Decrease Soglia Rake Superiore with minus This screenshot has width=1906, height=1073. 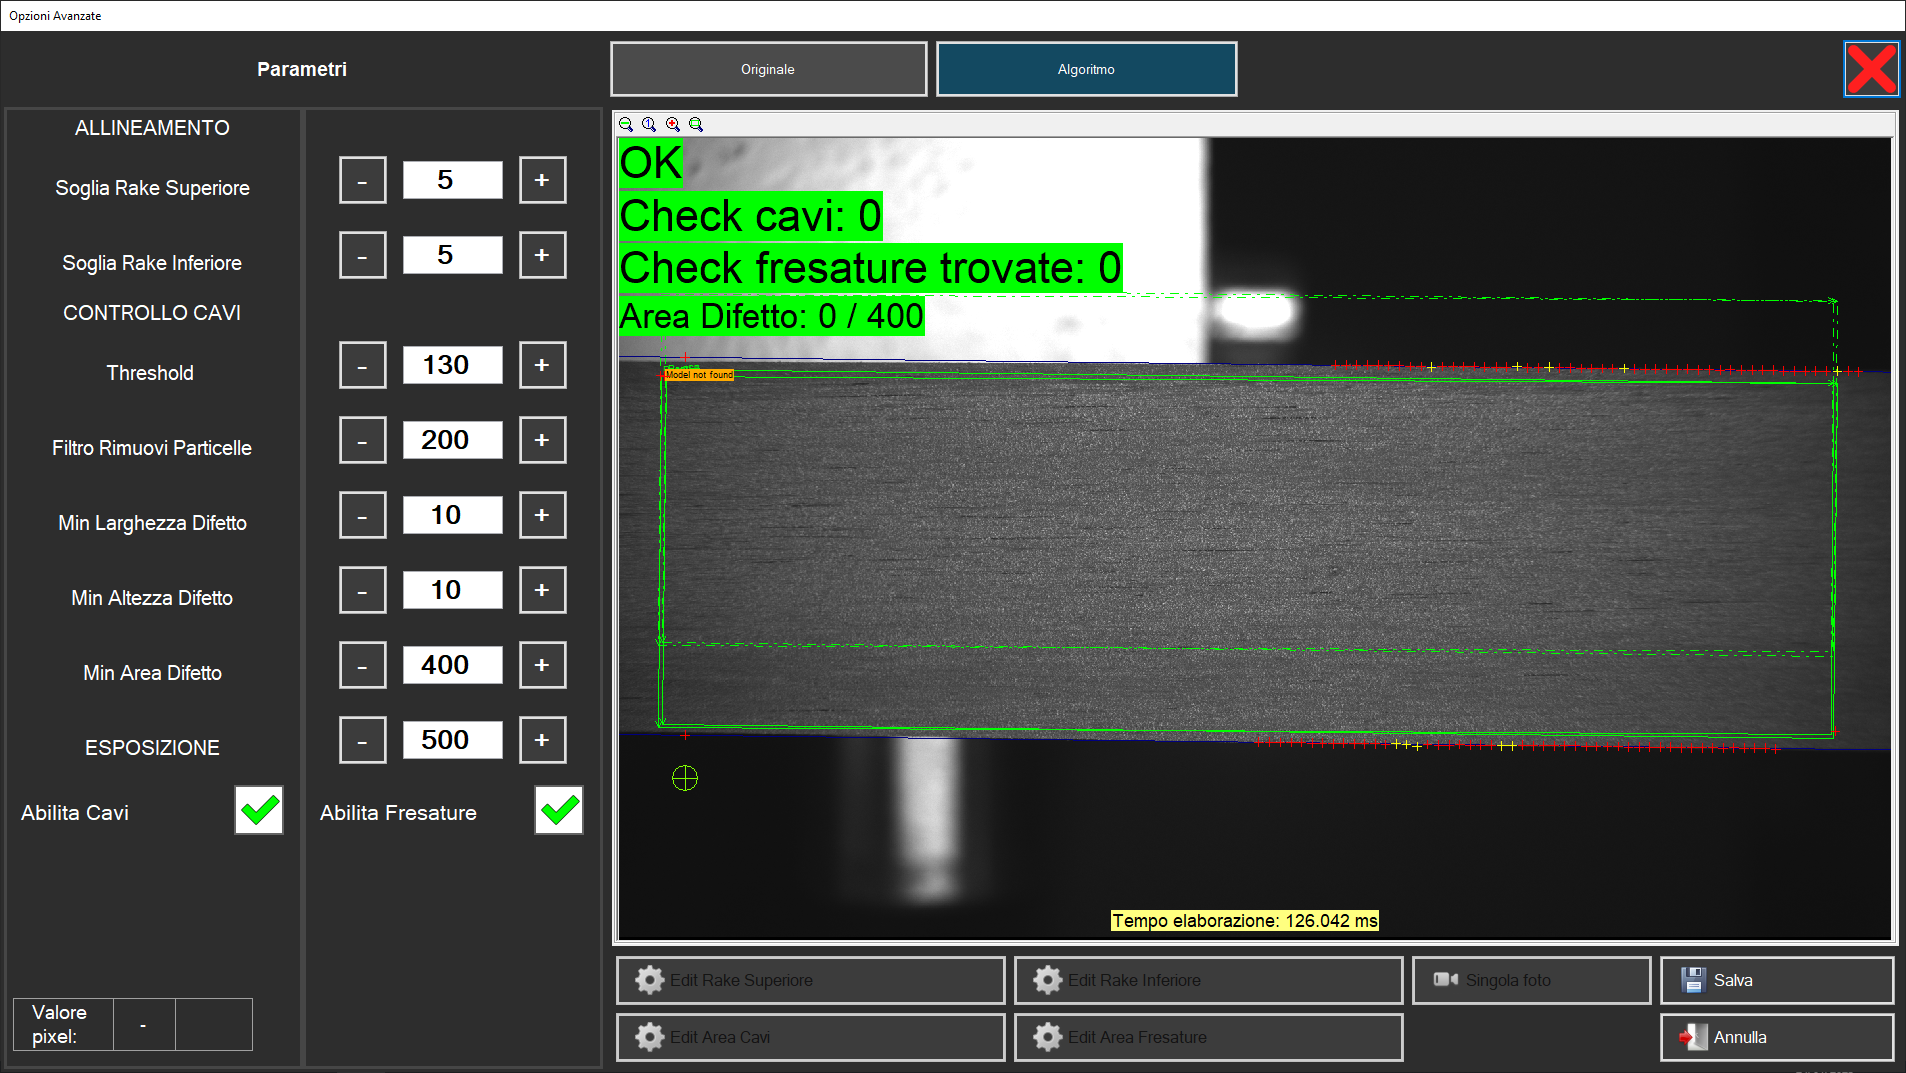362,180
